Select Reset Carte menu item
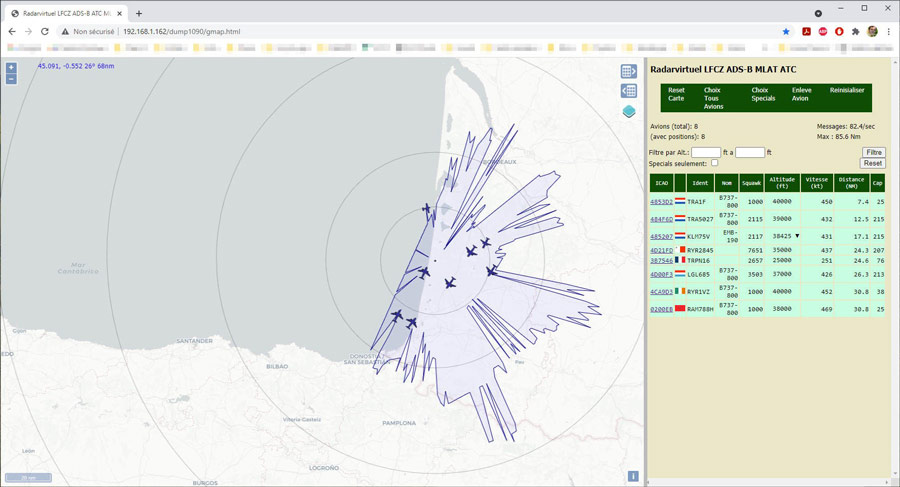The height and width of the screenshot is (487, 900). (676, 94)
